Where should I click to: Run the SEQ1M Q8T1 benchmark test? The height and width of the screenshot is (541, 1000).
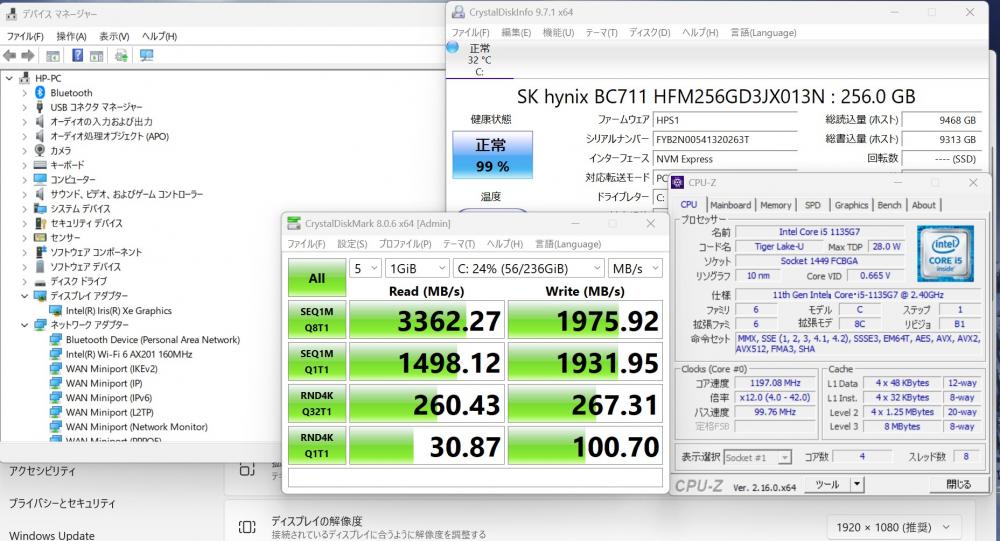click(316, 320)
